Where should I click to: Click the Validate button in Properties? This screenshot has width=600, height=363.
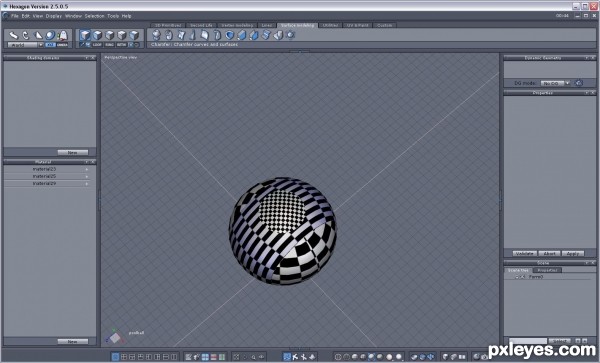524,253
